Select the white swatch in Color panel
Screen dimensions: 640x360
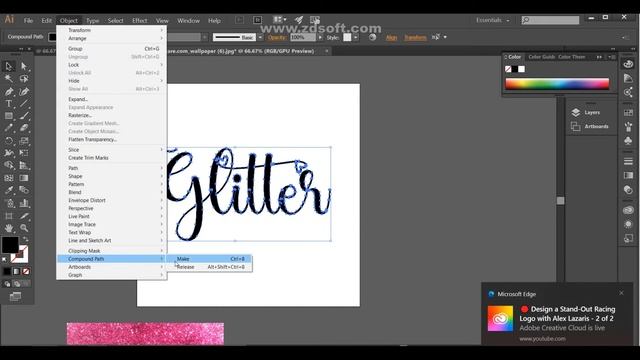[522, 69]
